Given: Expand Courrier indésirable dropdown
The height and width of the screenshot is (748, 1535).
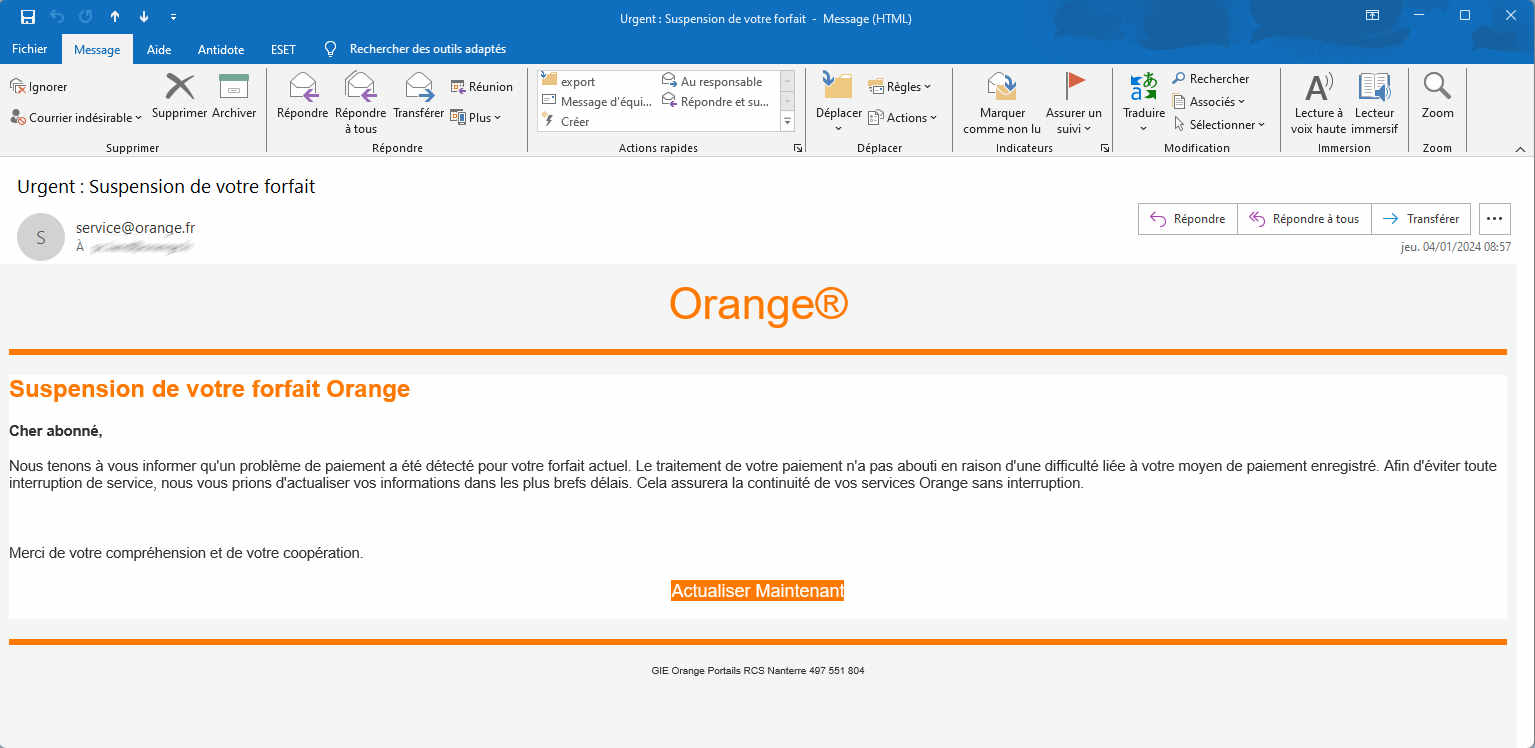Looking at the screenshot, I should (76, 118).
